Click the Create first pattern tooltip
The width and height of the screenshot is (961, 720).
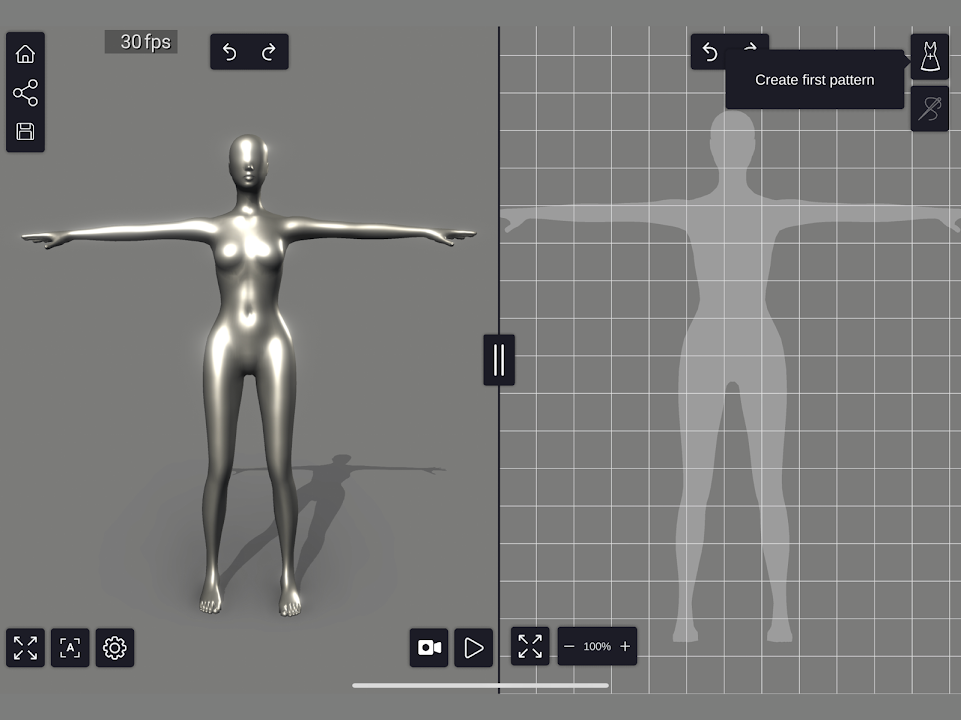pos(814,80)
